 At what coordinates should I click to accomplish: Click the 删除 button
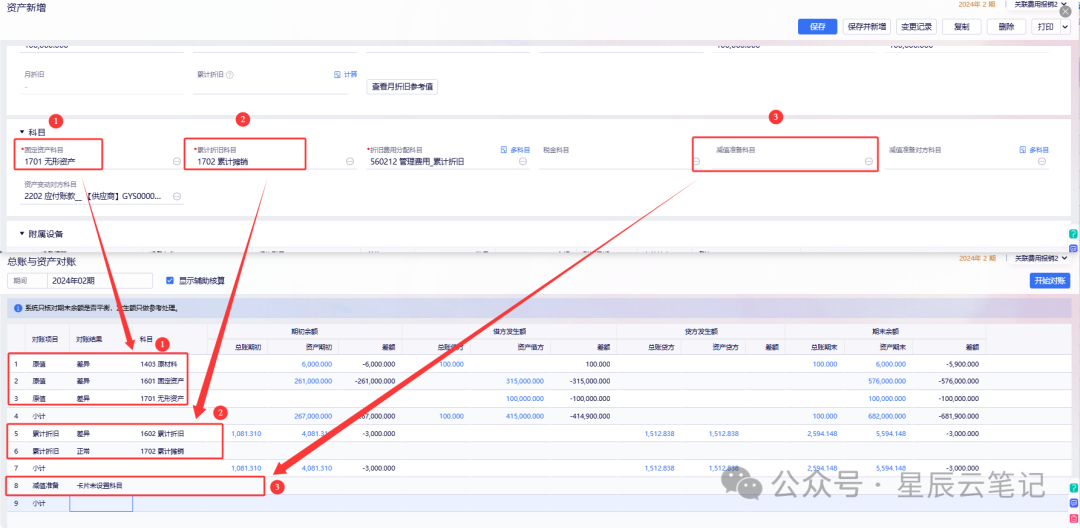[x=1006, y=27]
